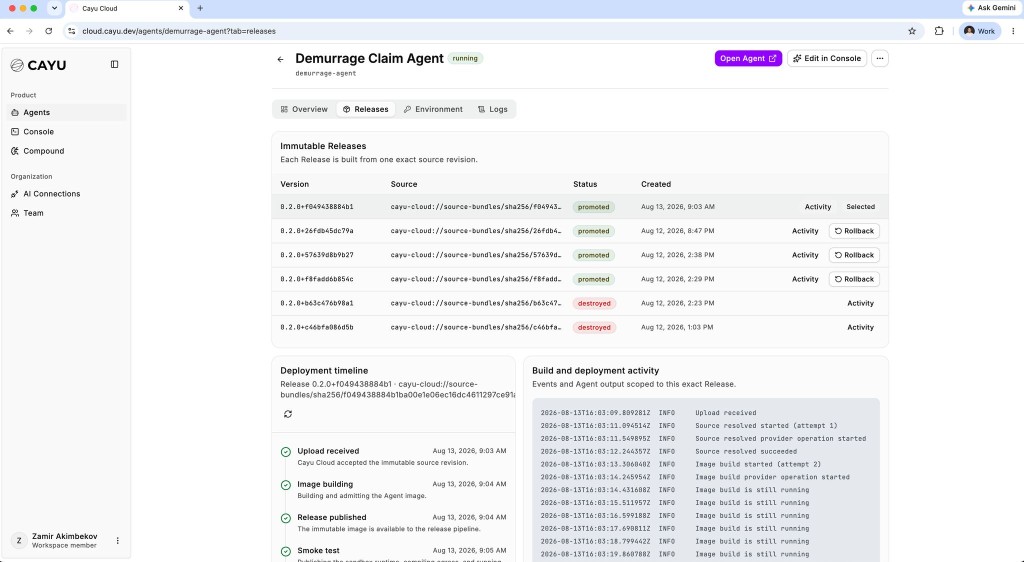Click the Created column header
Screen dimensions: 1024x562
[x=656, y=184]
